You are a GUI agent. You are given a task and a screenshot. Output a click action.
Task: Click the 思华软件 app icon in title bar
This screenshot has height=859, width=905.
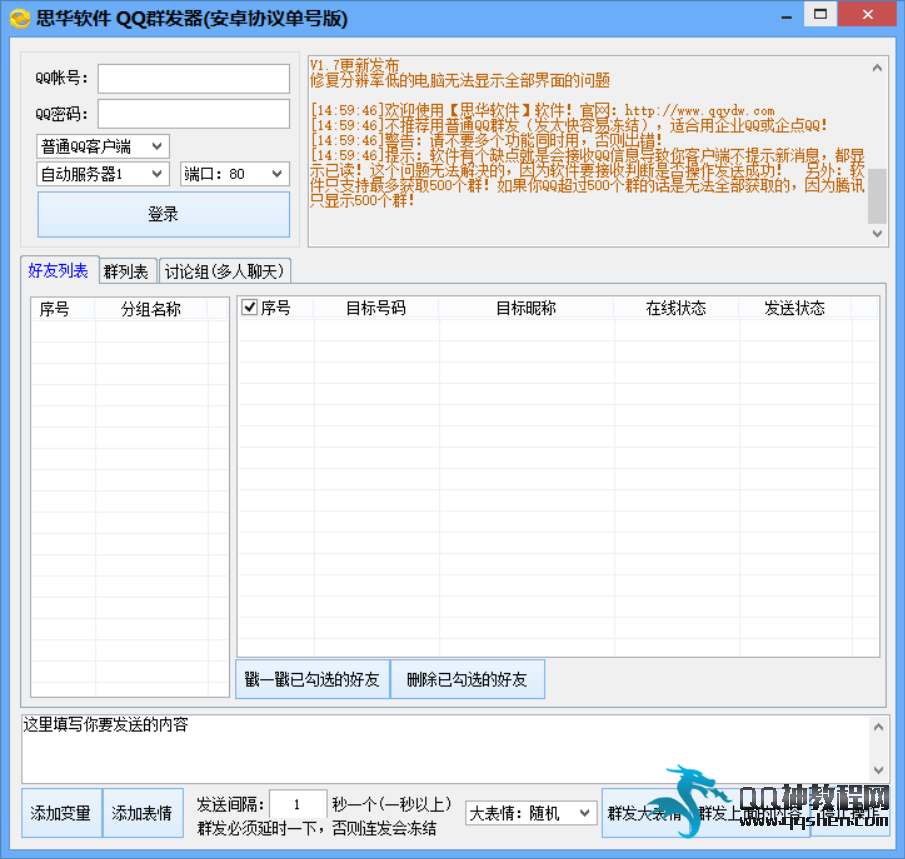coord(19,18)
